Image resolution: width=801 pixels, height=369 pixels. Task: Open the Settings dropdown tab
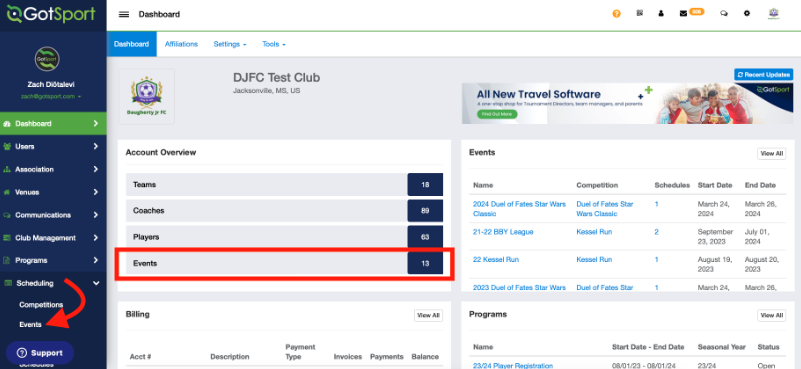click(x=230, y=44)
